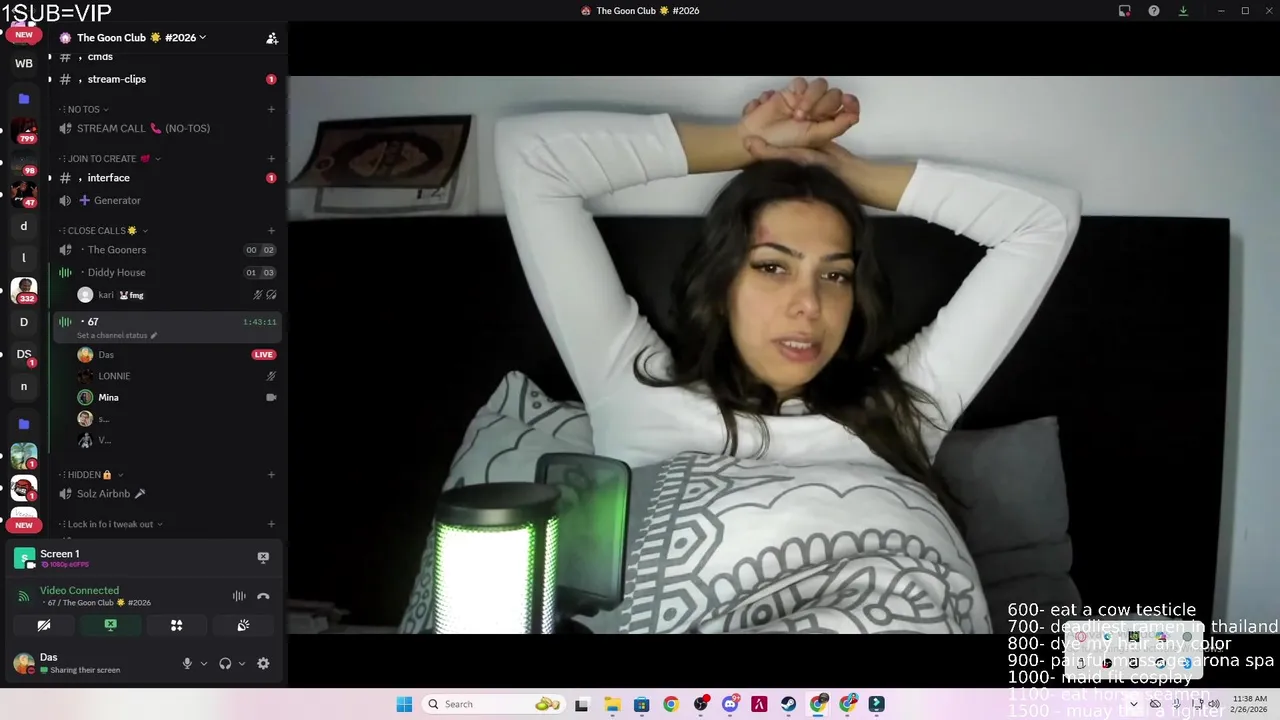Open the Discord inbox icon in title bar
This screenshot has width=1280, height=720.
coord(1124,11)
